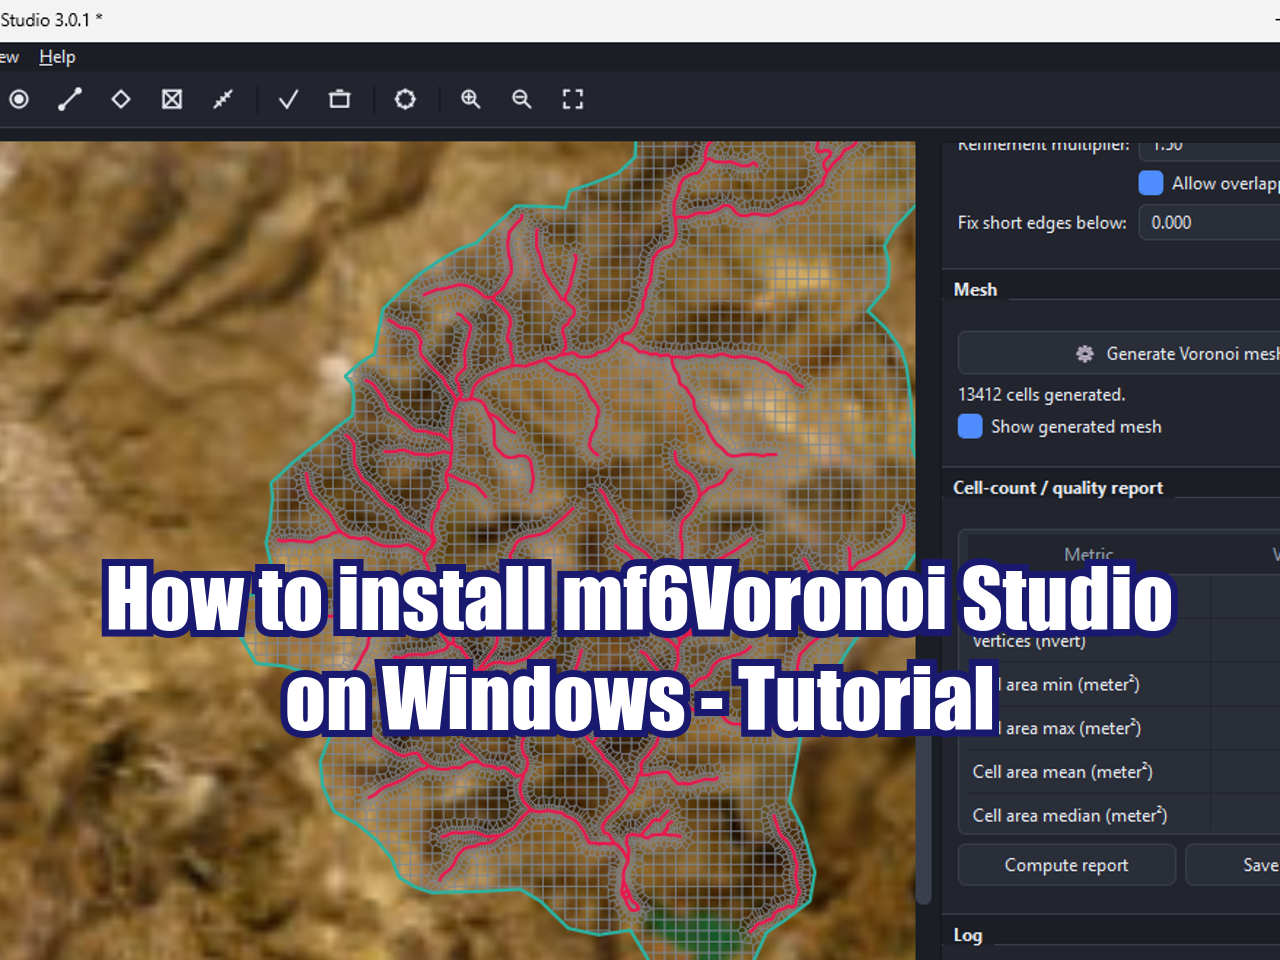The height and width of the screenshot is (960, 1280).
Task: Click the Compute report button
Action: click(1067, 865)
